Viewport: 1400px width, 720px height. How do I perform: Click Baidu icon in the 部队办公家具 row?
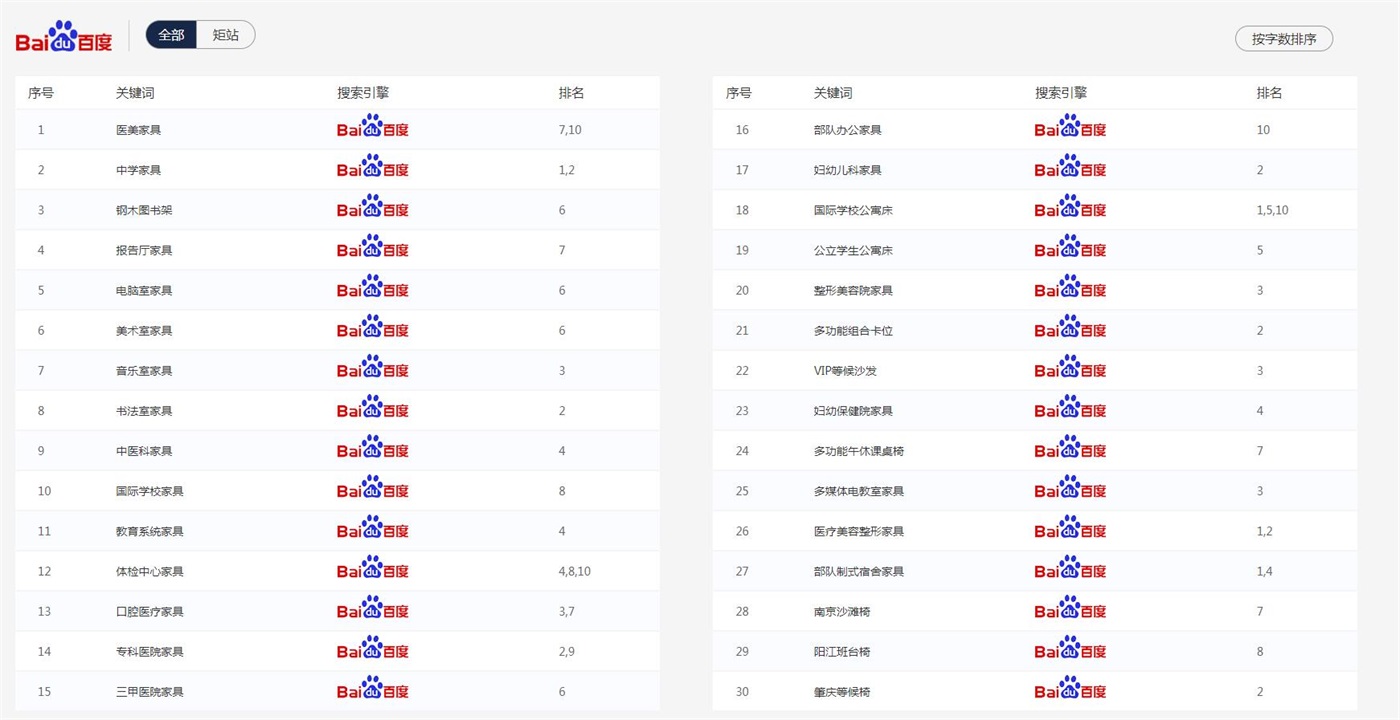tap(1070, 129)
